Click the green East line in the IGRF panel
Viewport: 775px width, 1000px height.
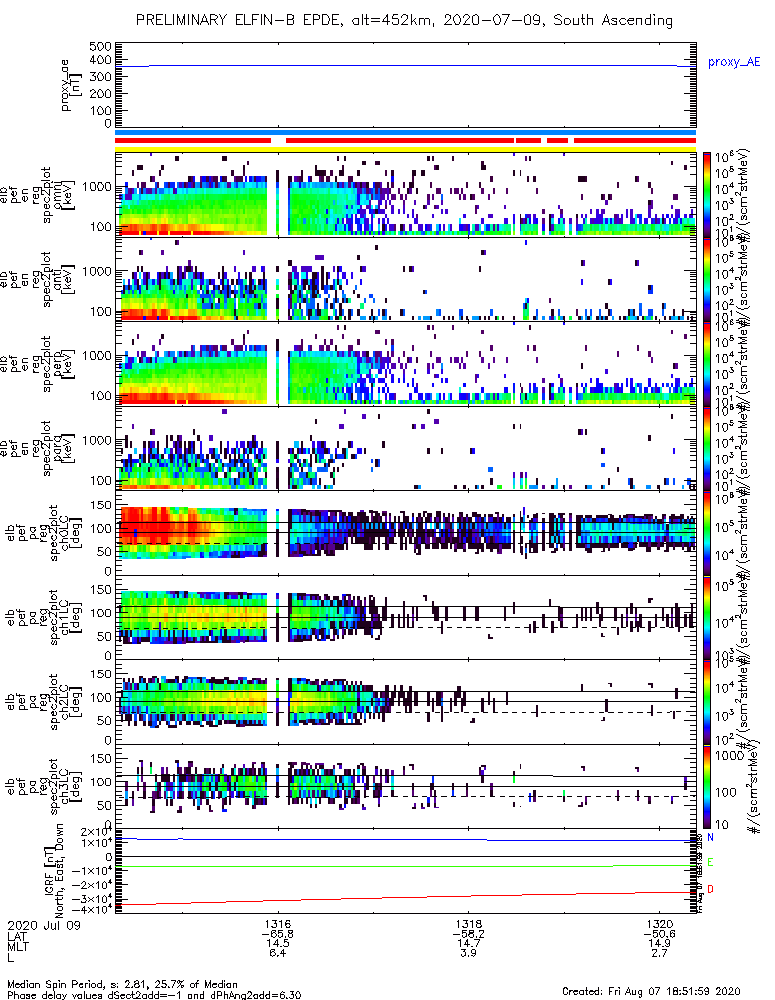406,866
